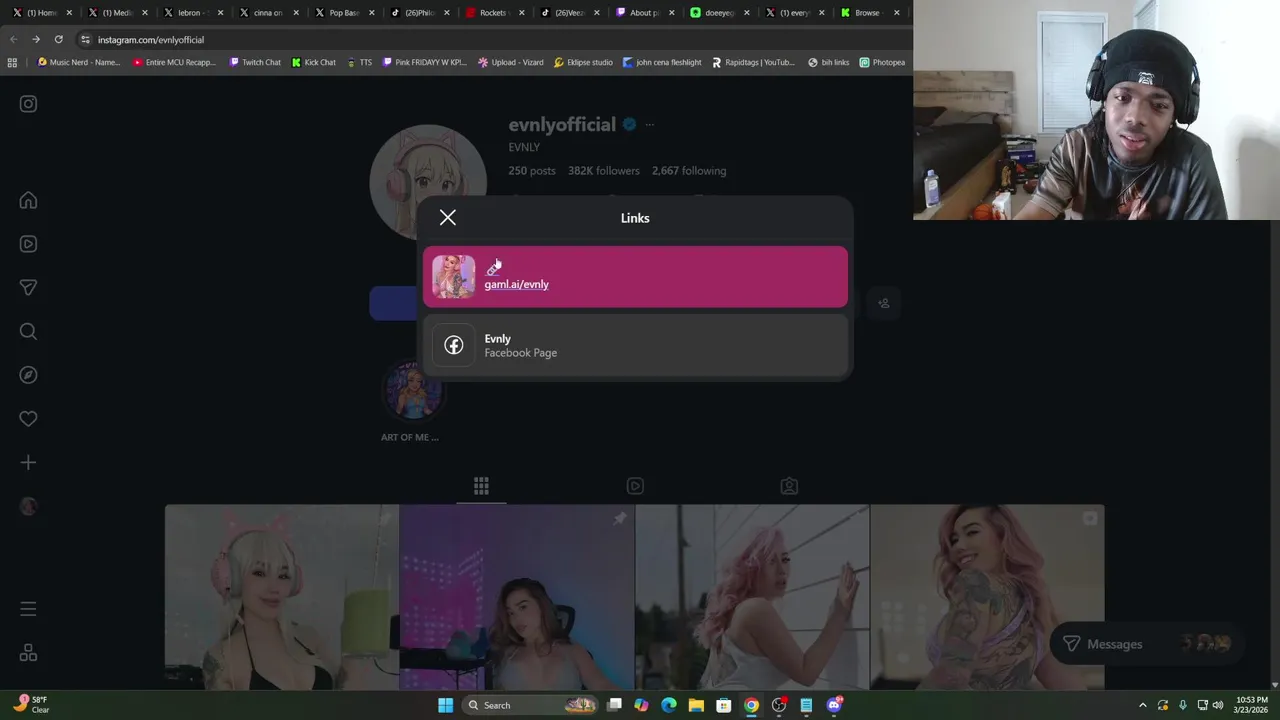Viewport: 1280px width, 720px height.
Task: Open Microsoft Edge from the taskbar
Action: coord(669,705)
